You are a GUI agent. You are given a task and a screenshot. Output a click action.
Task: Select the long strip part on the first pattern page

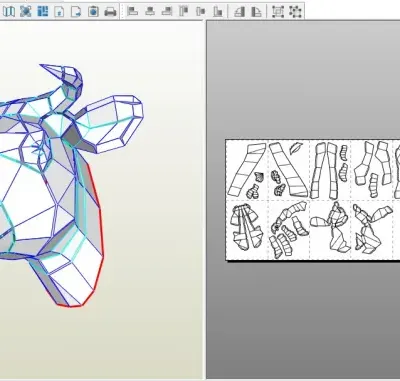[246, 170]
